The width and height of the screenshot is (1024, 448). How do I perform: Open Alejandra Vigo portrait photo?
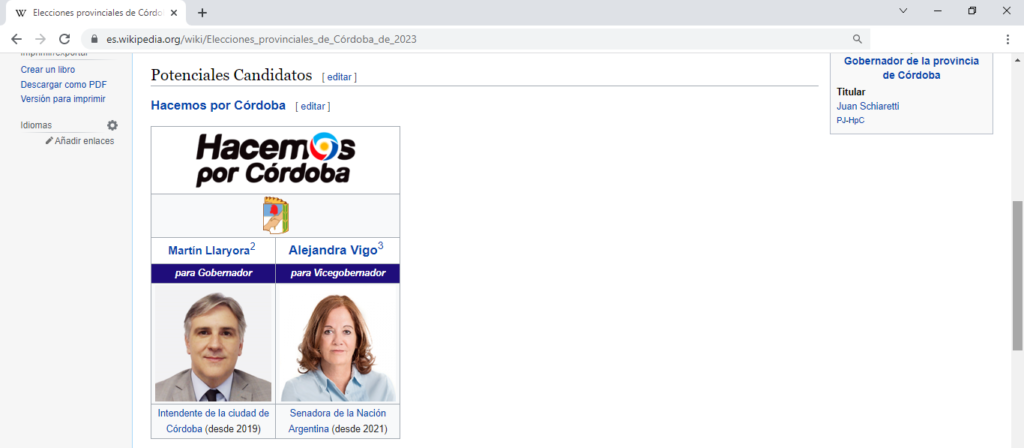[x=338, y=343]
